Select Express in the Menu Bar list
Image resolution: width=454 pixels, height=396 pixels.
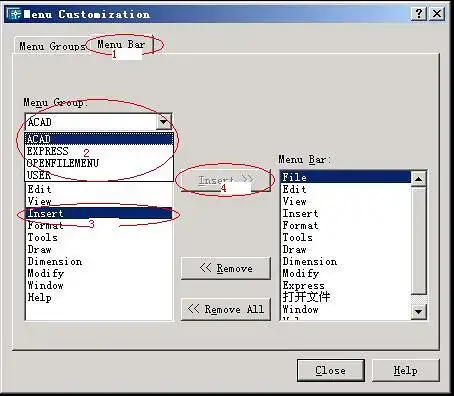click(346, 285)
